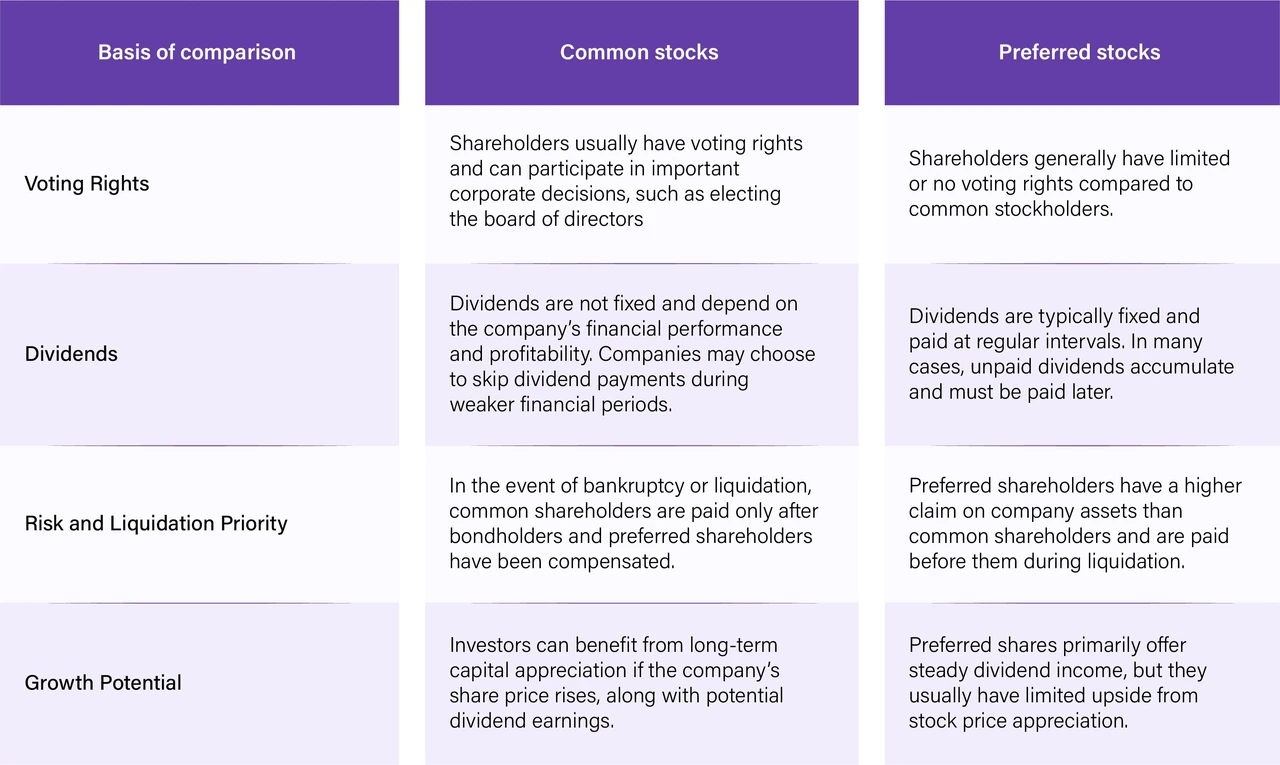
Task: Click preferred stocks fixed dividends description
Action: pyautogui.click(x=1071, y=354)
